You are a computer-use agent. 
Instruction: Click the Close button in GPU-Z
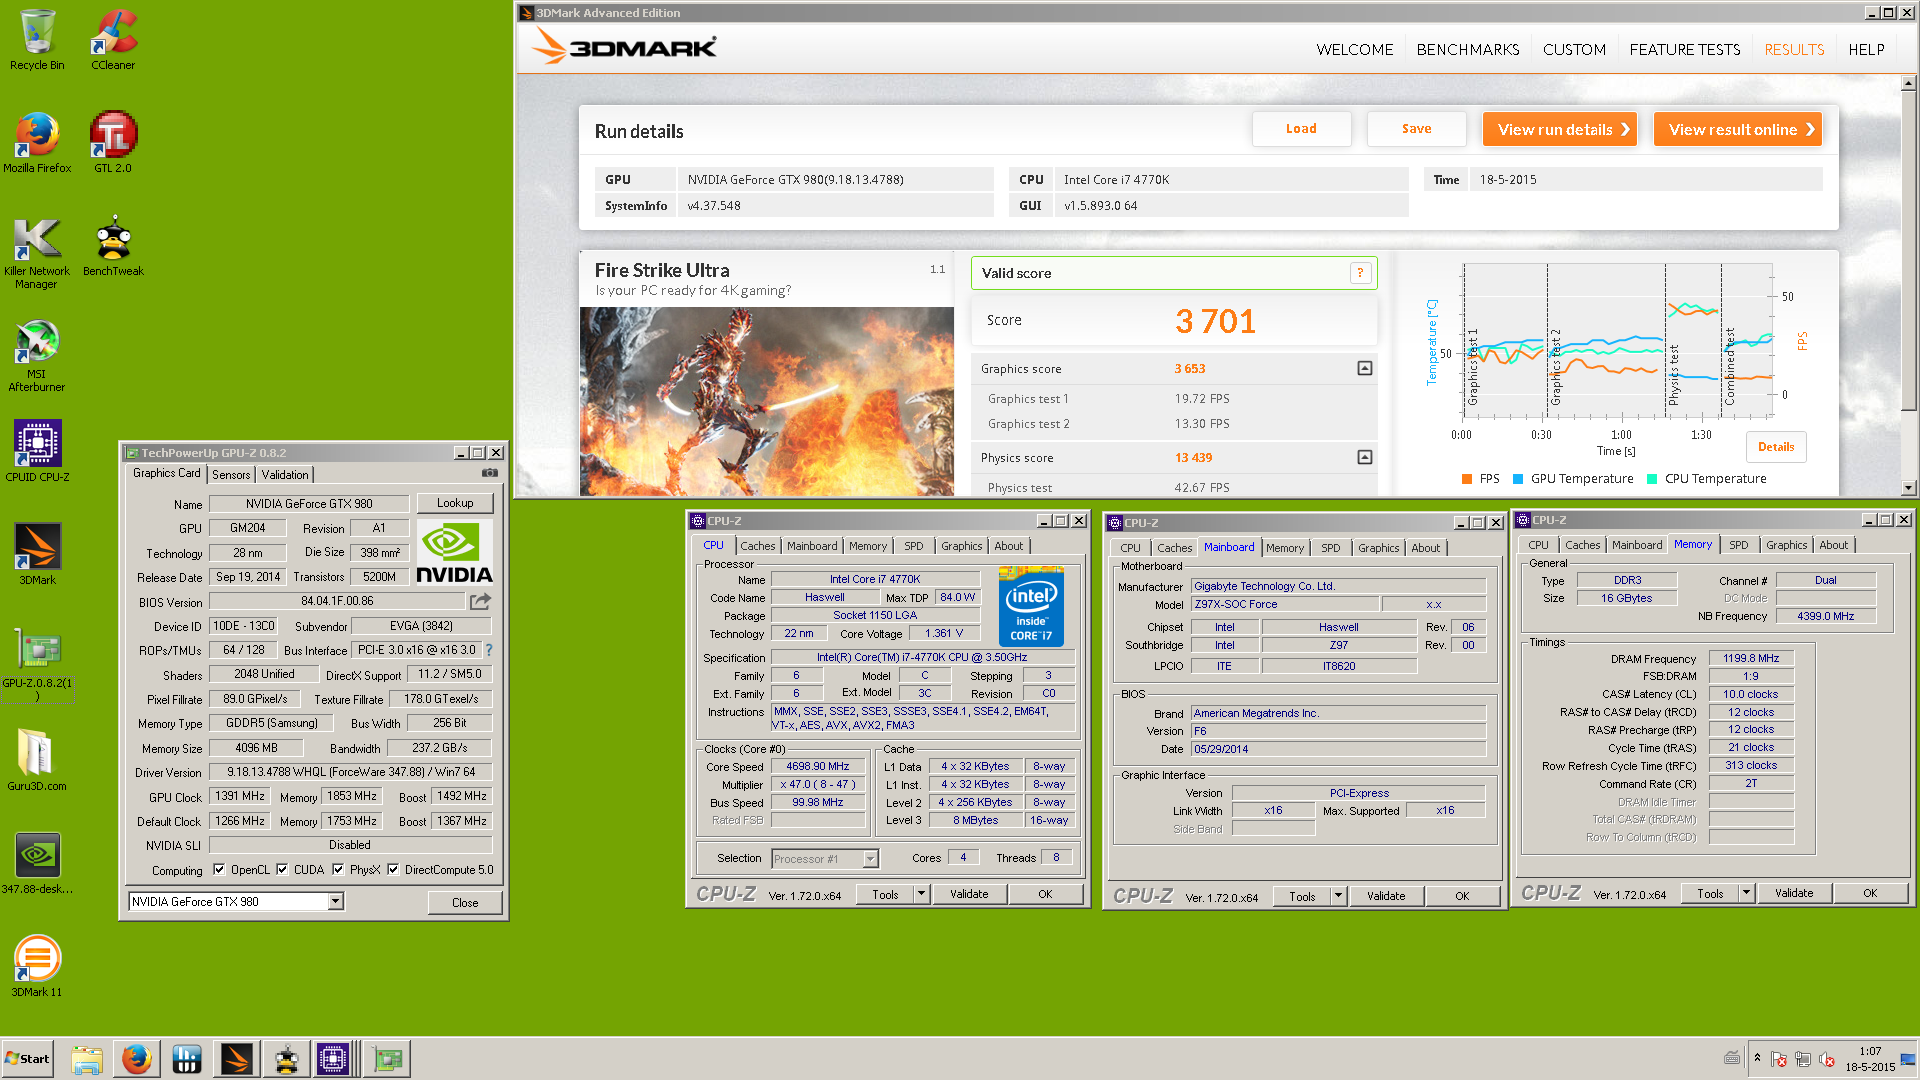coord(465,902)
